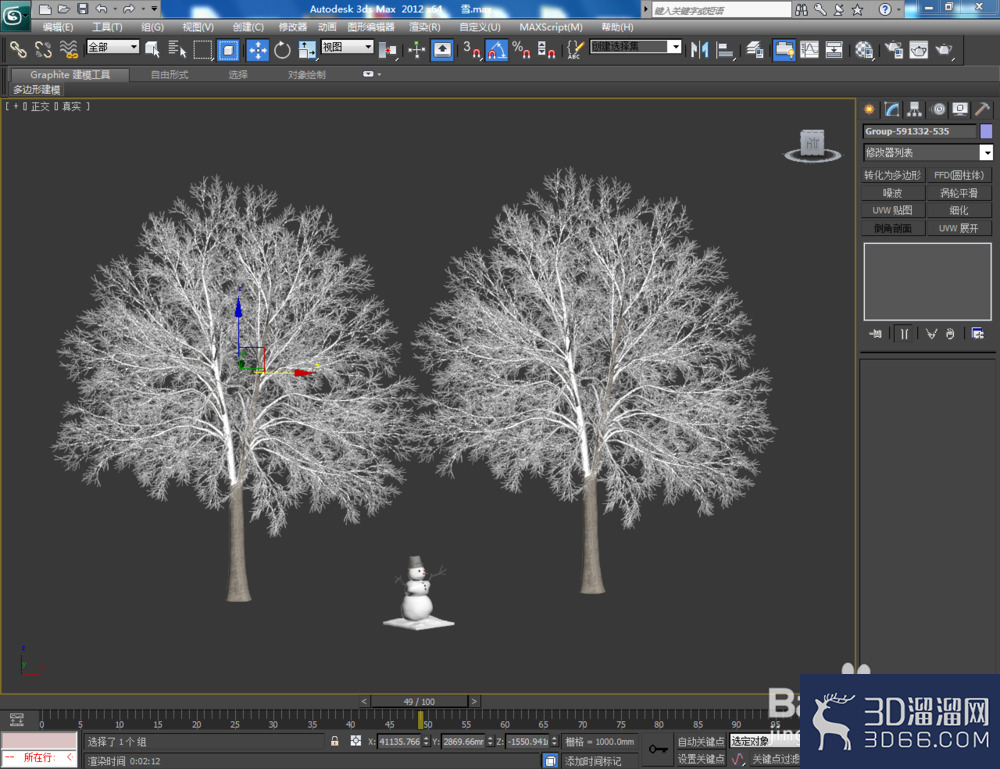Apply the 倒角剖面 modifier button
This screenshot has width=1000, height=769.
pyautogui.click(x=893, y=228)
